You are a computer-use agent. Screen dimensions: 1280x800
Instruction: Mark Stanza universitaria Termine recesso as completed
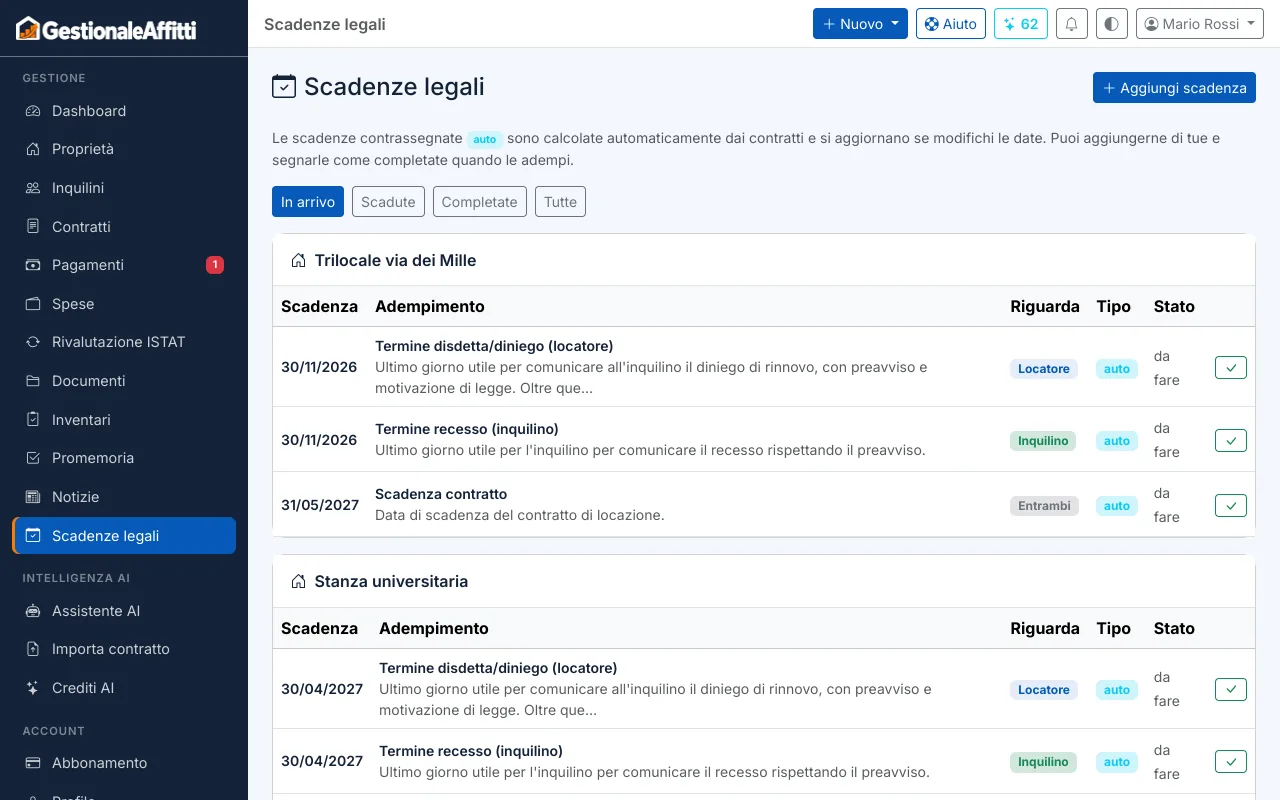(x=1231, y=761)
